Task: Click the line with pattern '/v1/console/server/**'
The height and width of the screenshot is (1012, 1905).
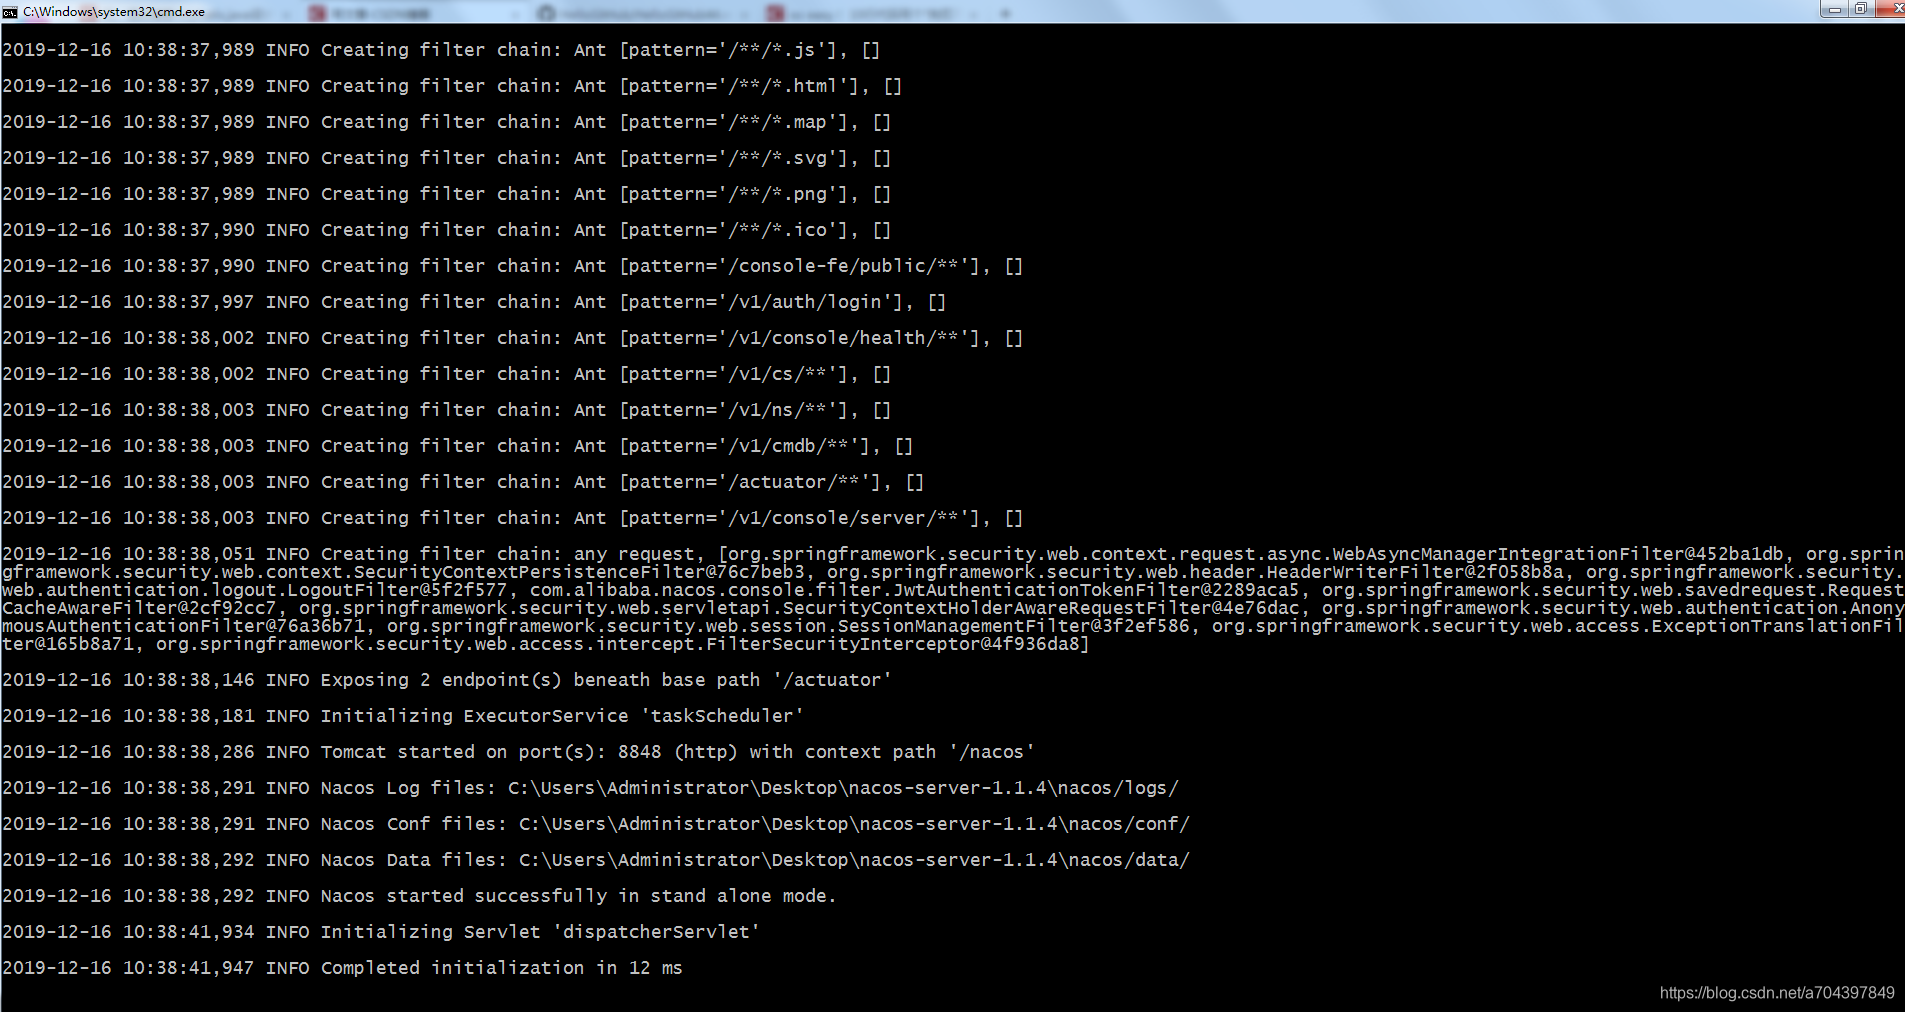Action: coord(512,518)
